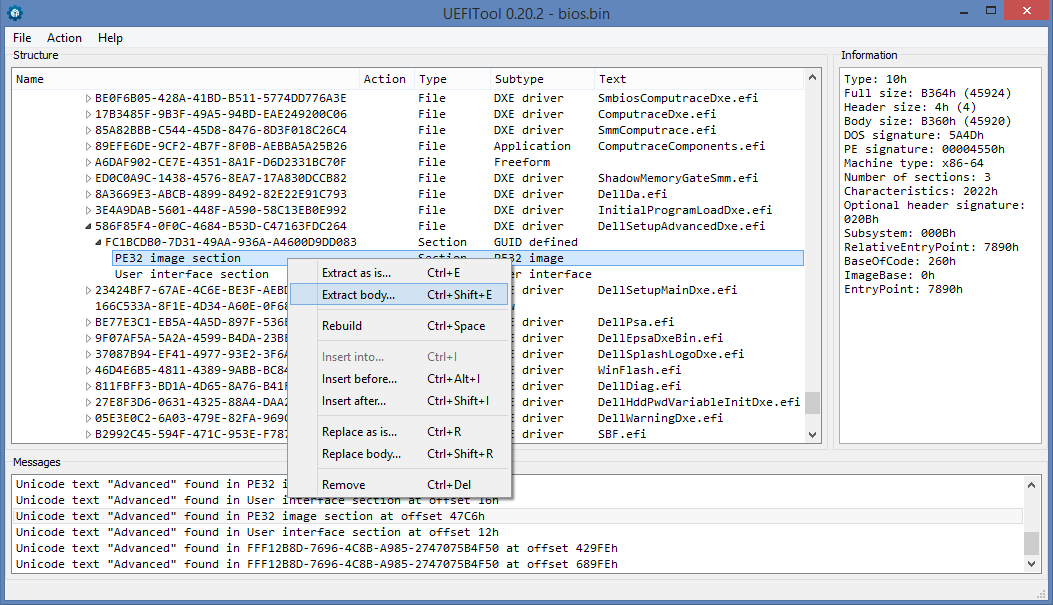Expand the 9F07AF5A-5A2A-4599 tree node
1053x605 pixels.
[x=88, y=338]
